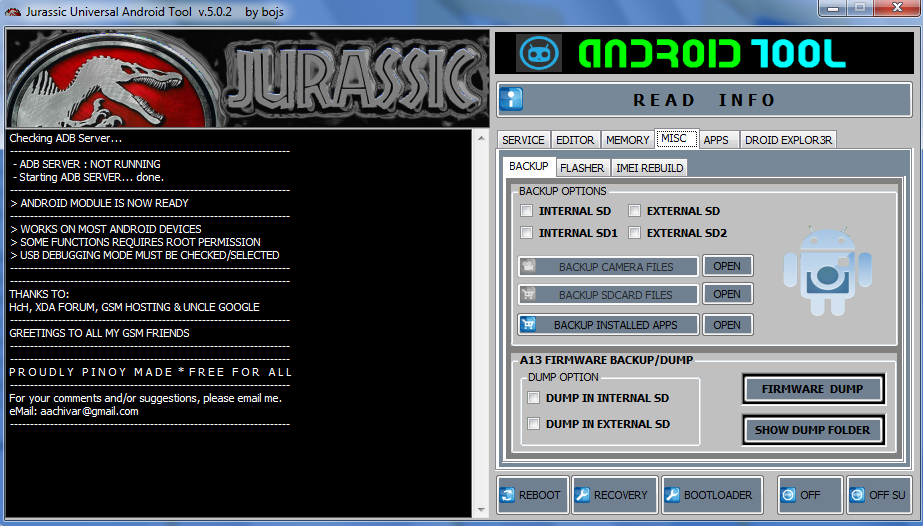Click the log scrollbar down arrow

[481, 510]
